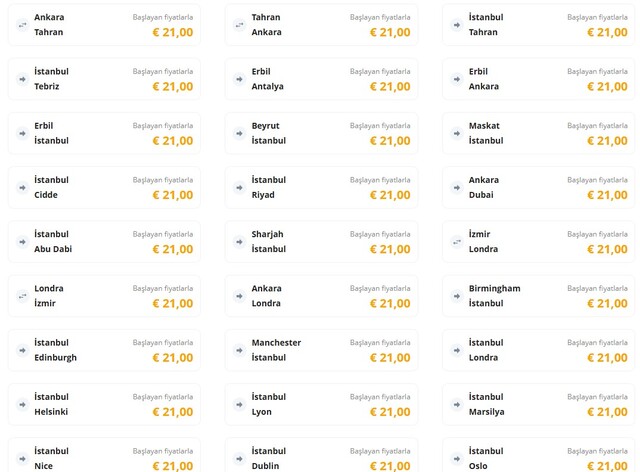
Task: Click round-trip icon on Londra–İzmir card
Action: point(22,295)
